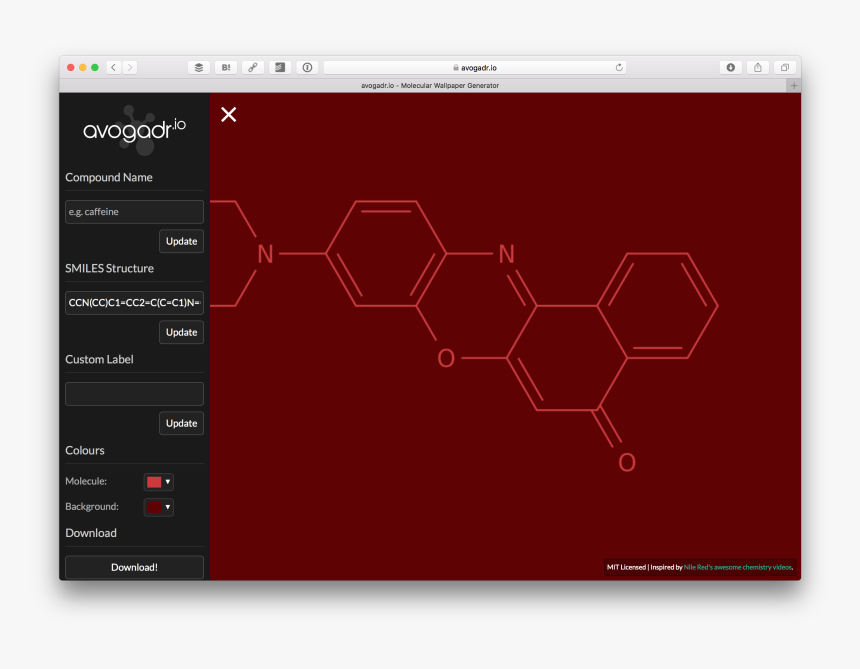860x669 pixels.
Task: Click the B! Hatena bookmark icon
Action: pyautogui.click(x=225, y=67)
